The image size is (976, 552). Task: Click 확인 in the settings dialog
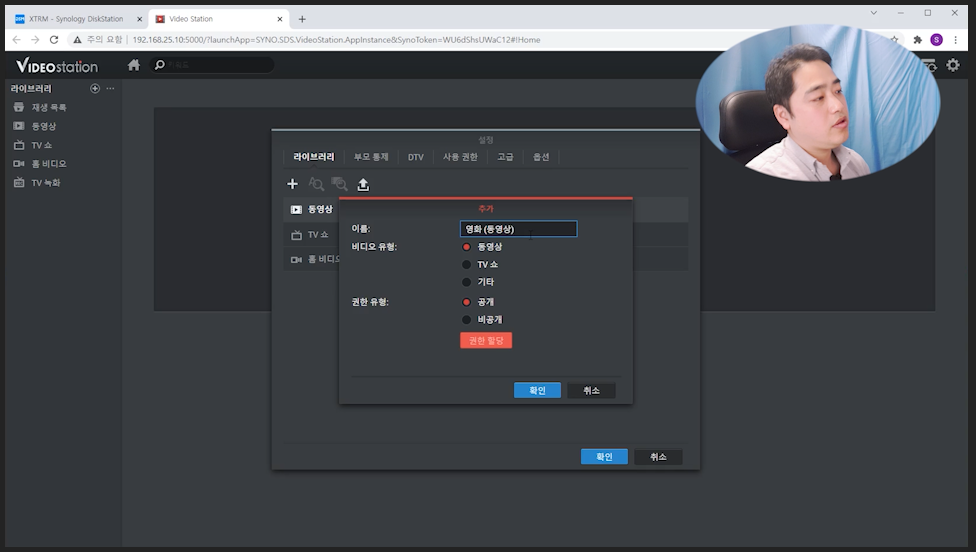pyautogui.click(x=604, y=457)
